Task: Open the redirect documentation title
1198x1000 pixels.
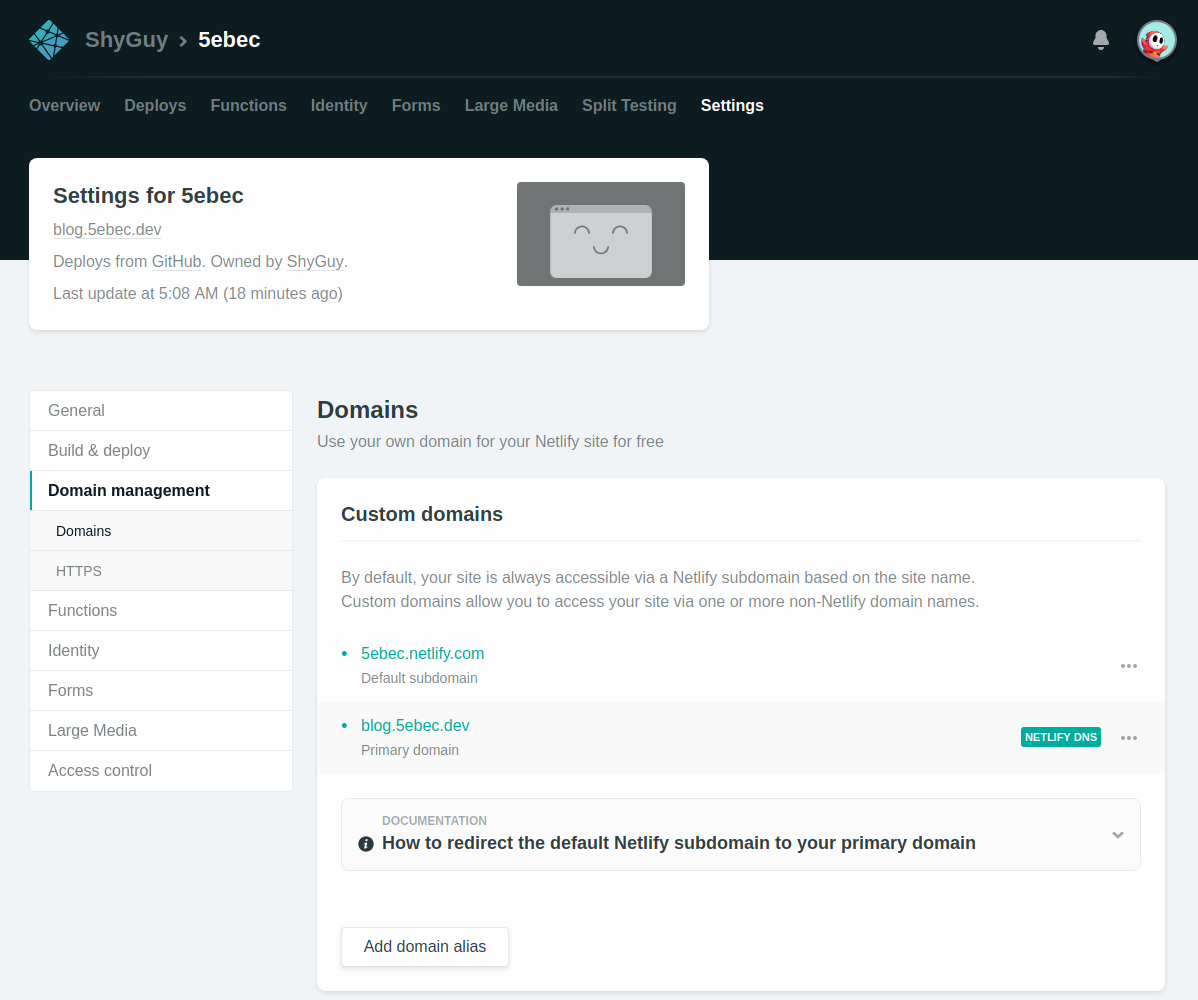Action: [x=678, y=843]
